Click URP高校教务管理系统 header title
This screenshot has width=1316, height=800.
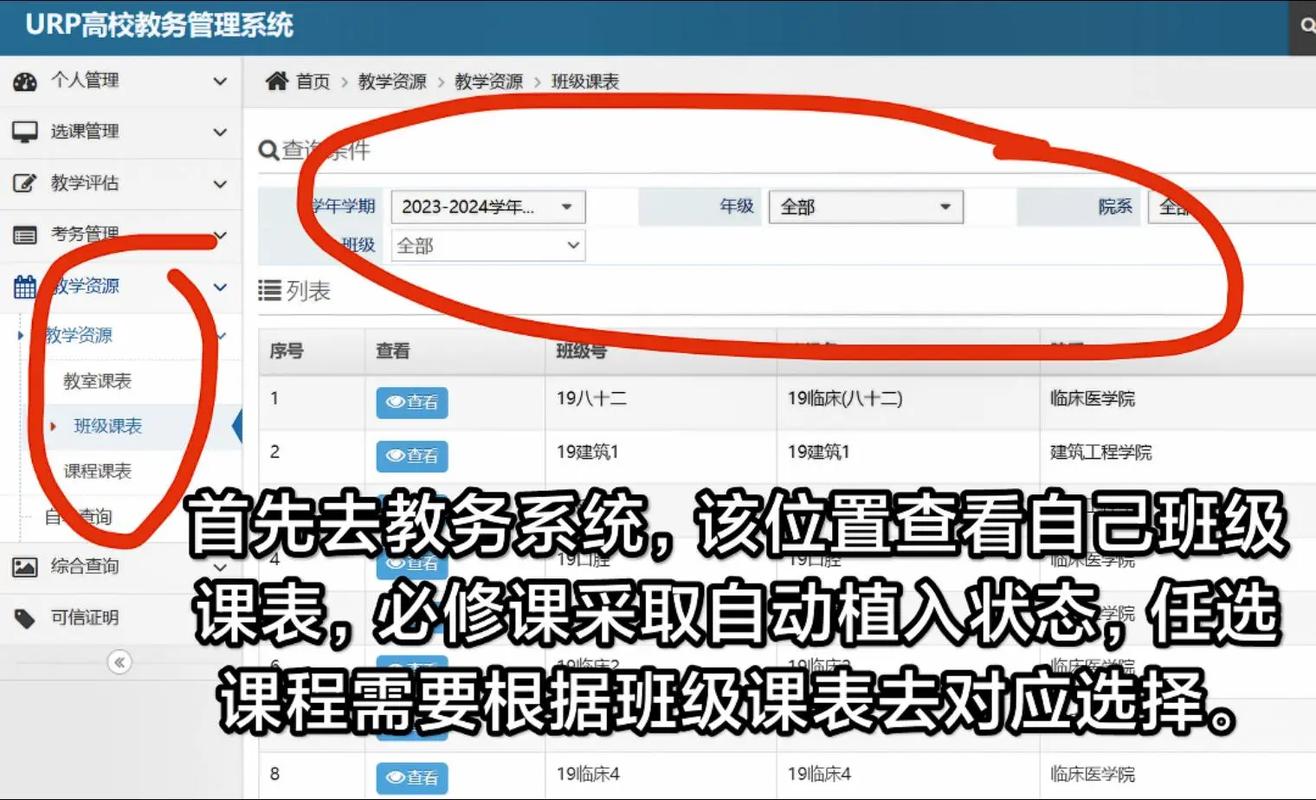(159, 25)
